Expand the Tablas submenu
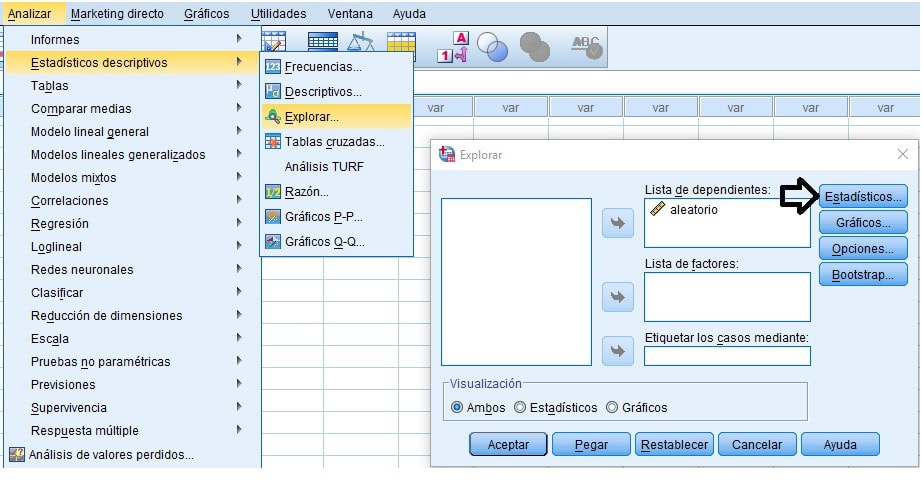This screenshot has height=492, width=922. [x=239, y=85]
